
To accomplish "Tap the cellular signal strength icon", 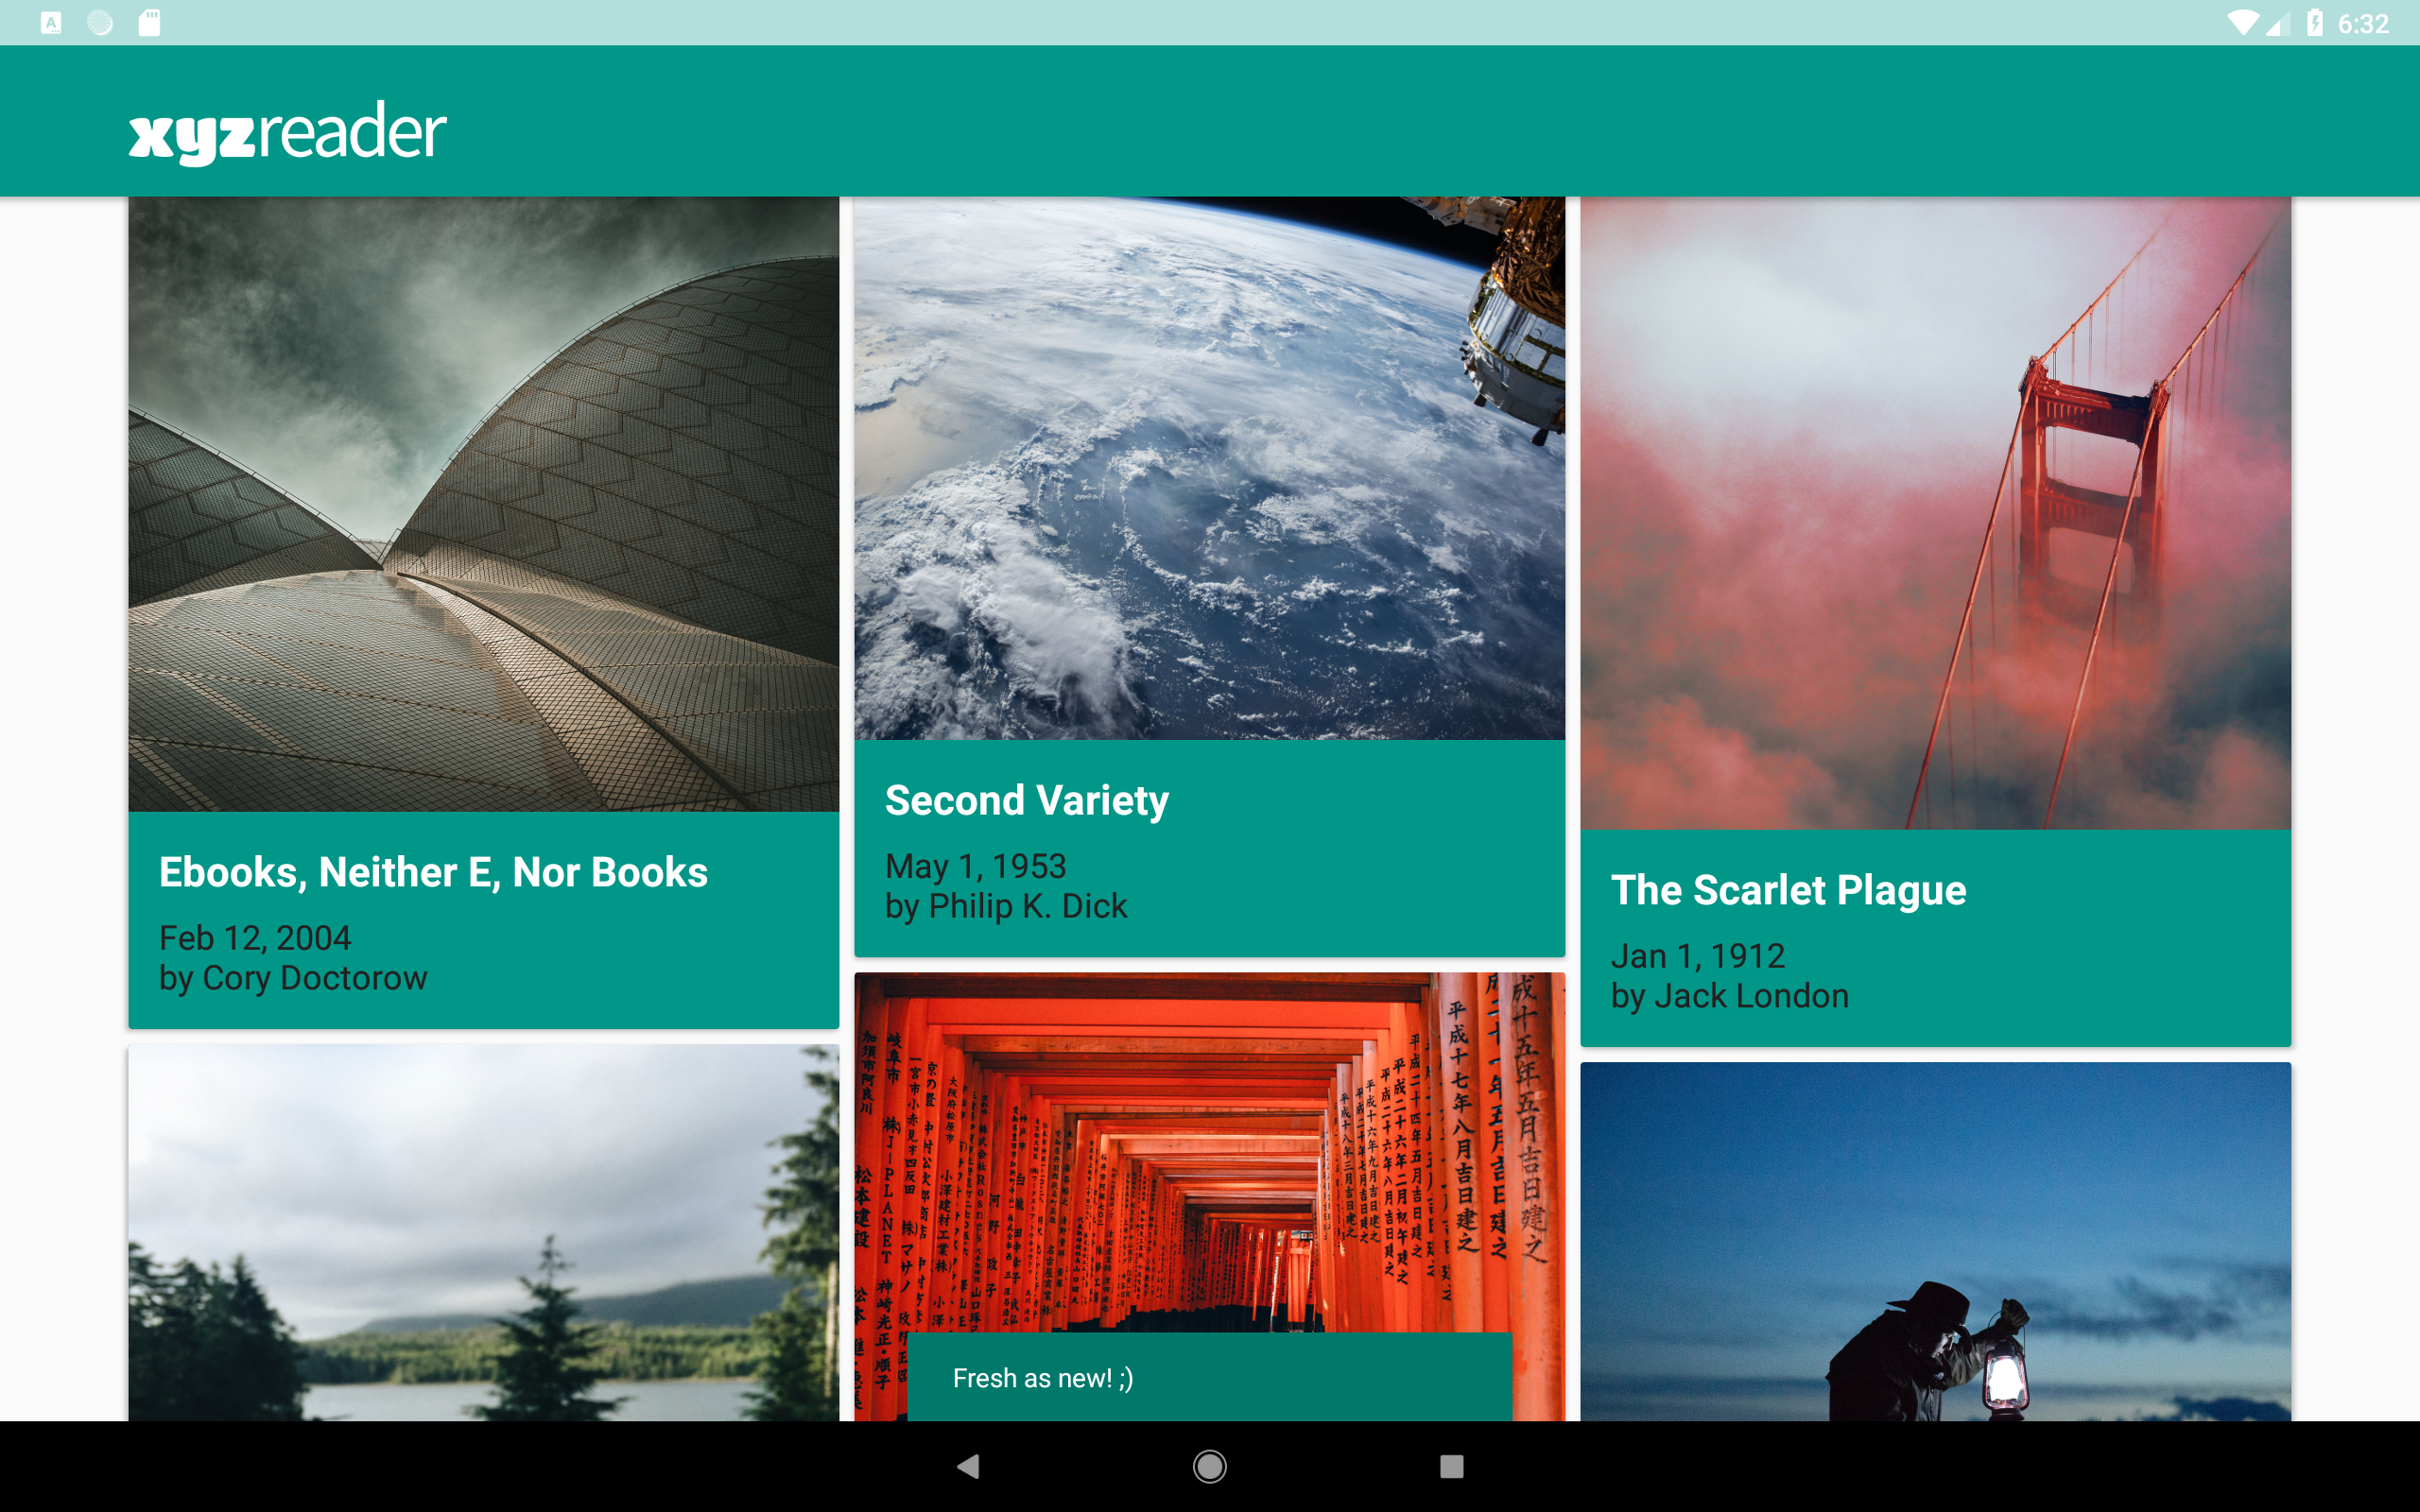I will pyautogui.click(x=2278, y=23).
